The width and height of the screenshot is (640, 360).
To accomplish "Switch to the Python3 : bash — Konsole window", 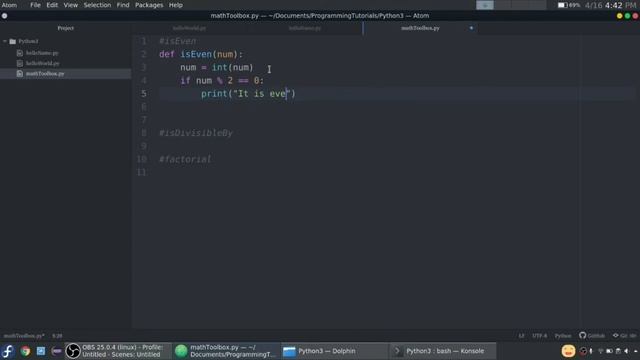I will (442, 351).
